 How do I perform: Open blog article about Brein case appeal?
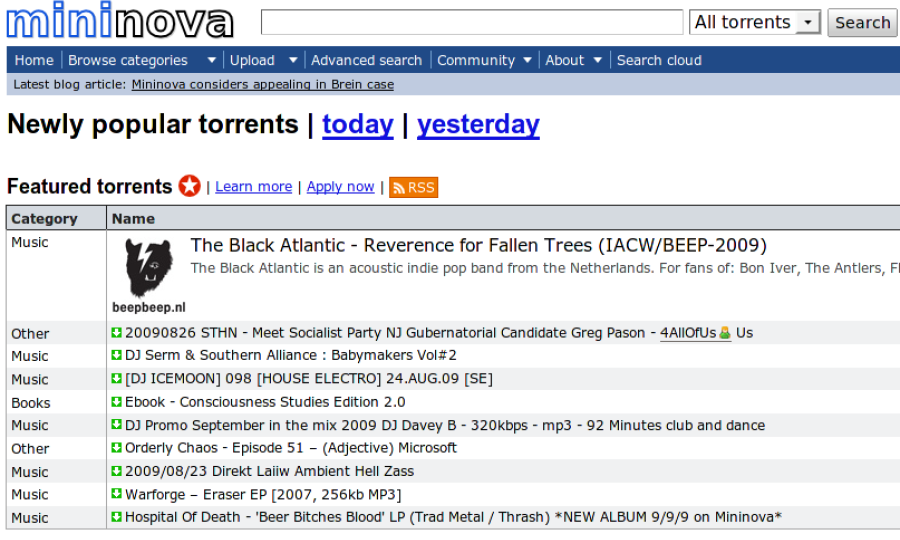coord(262,85)
